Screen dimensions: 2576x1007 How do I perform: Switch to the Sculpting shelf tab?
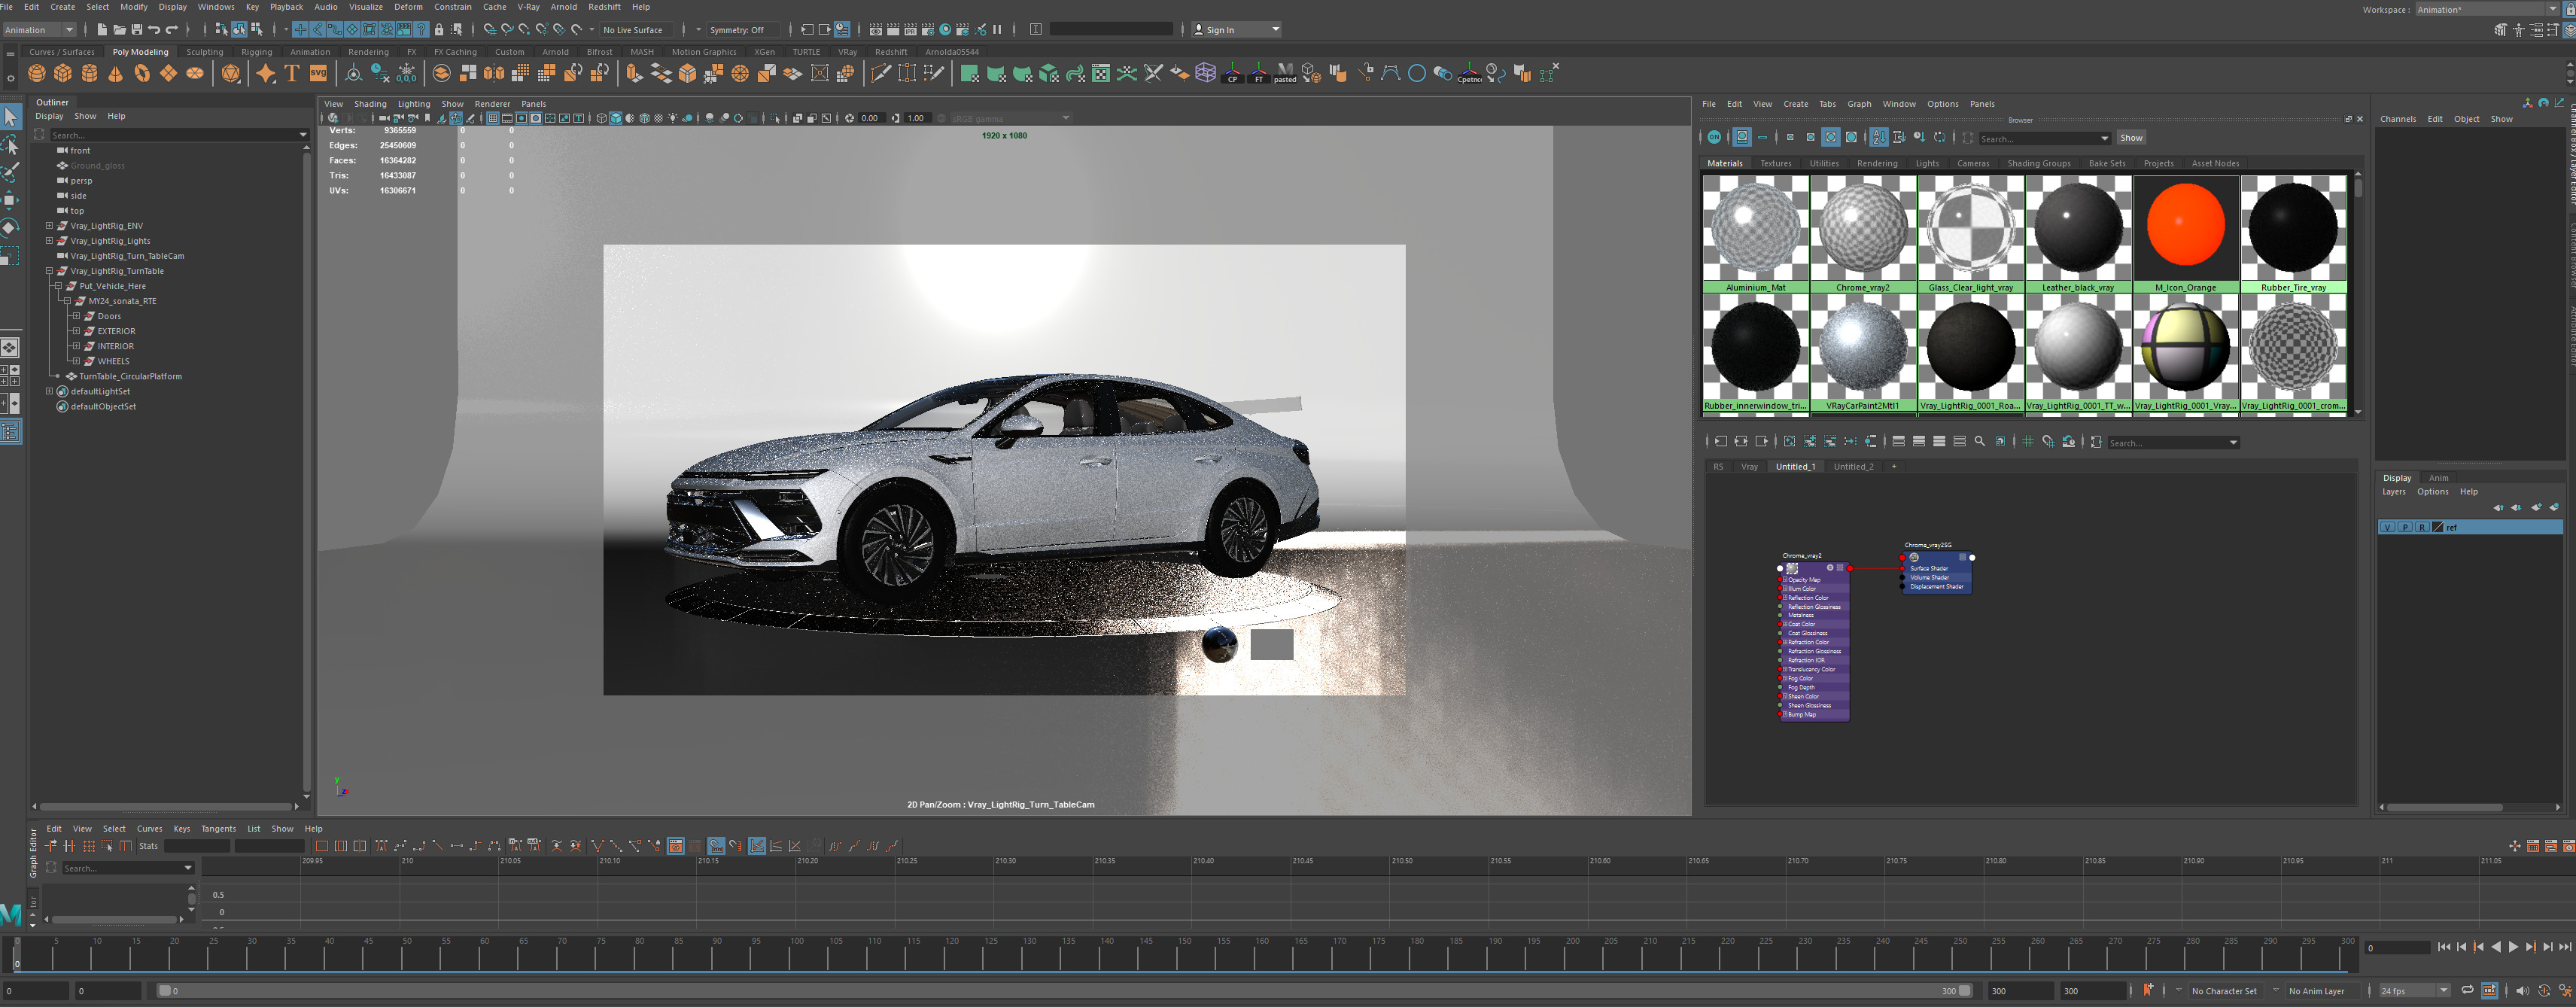tap(204, 52)
